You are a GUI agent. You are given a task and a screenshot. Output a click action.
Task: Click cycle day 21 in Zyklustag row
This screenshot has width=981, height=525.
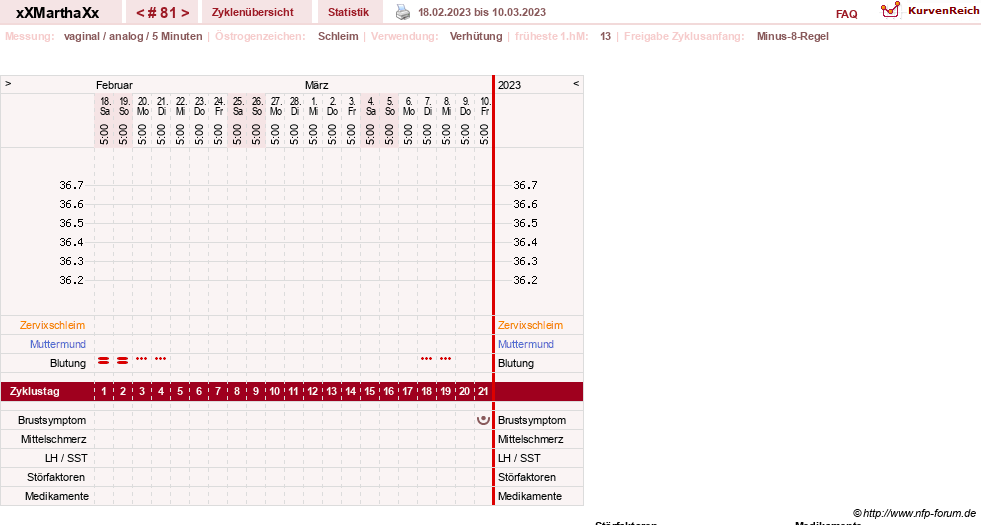click(483, 391)
